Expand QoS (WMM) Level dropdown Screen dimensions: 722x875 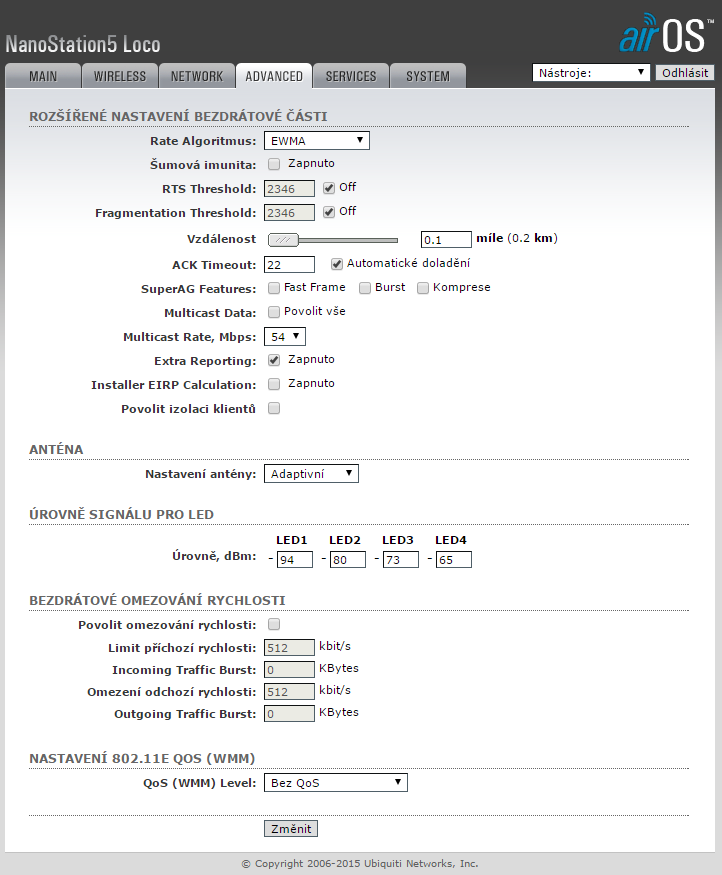tap(336, 783)
